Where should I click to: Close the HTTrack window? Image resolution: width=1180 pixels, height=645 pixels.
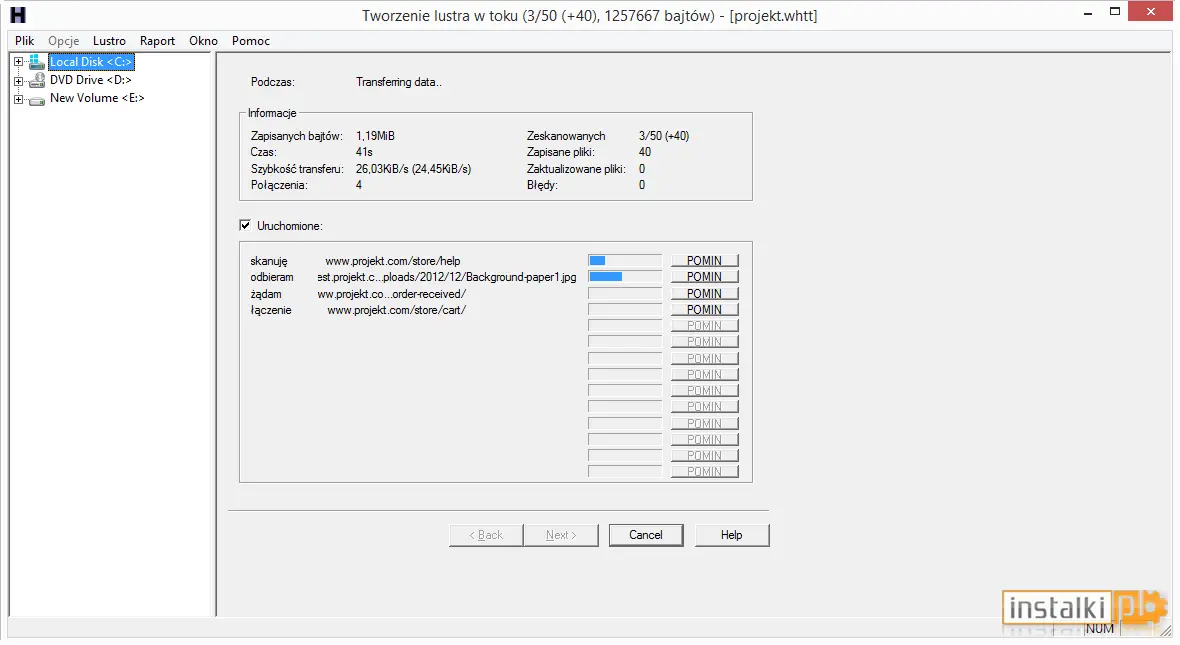pyautogui.click(x=1151, y=11)
